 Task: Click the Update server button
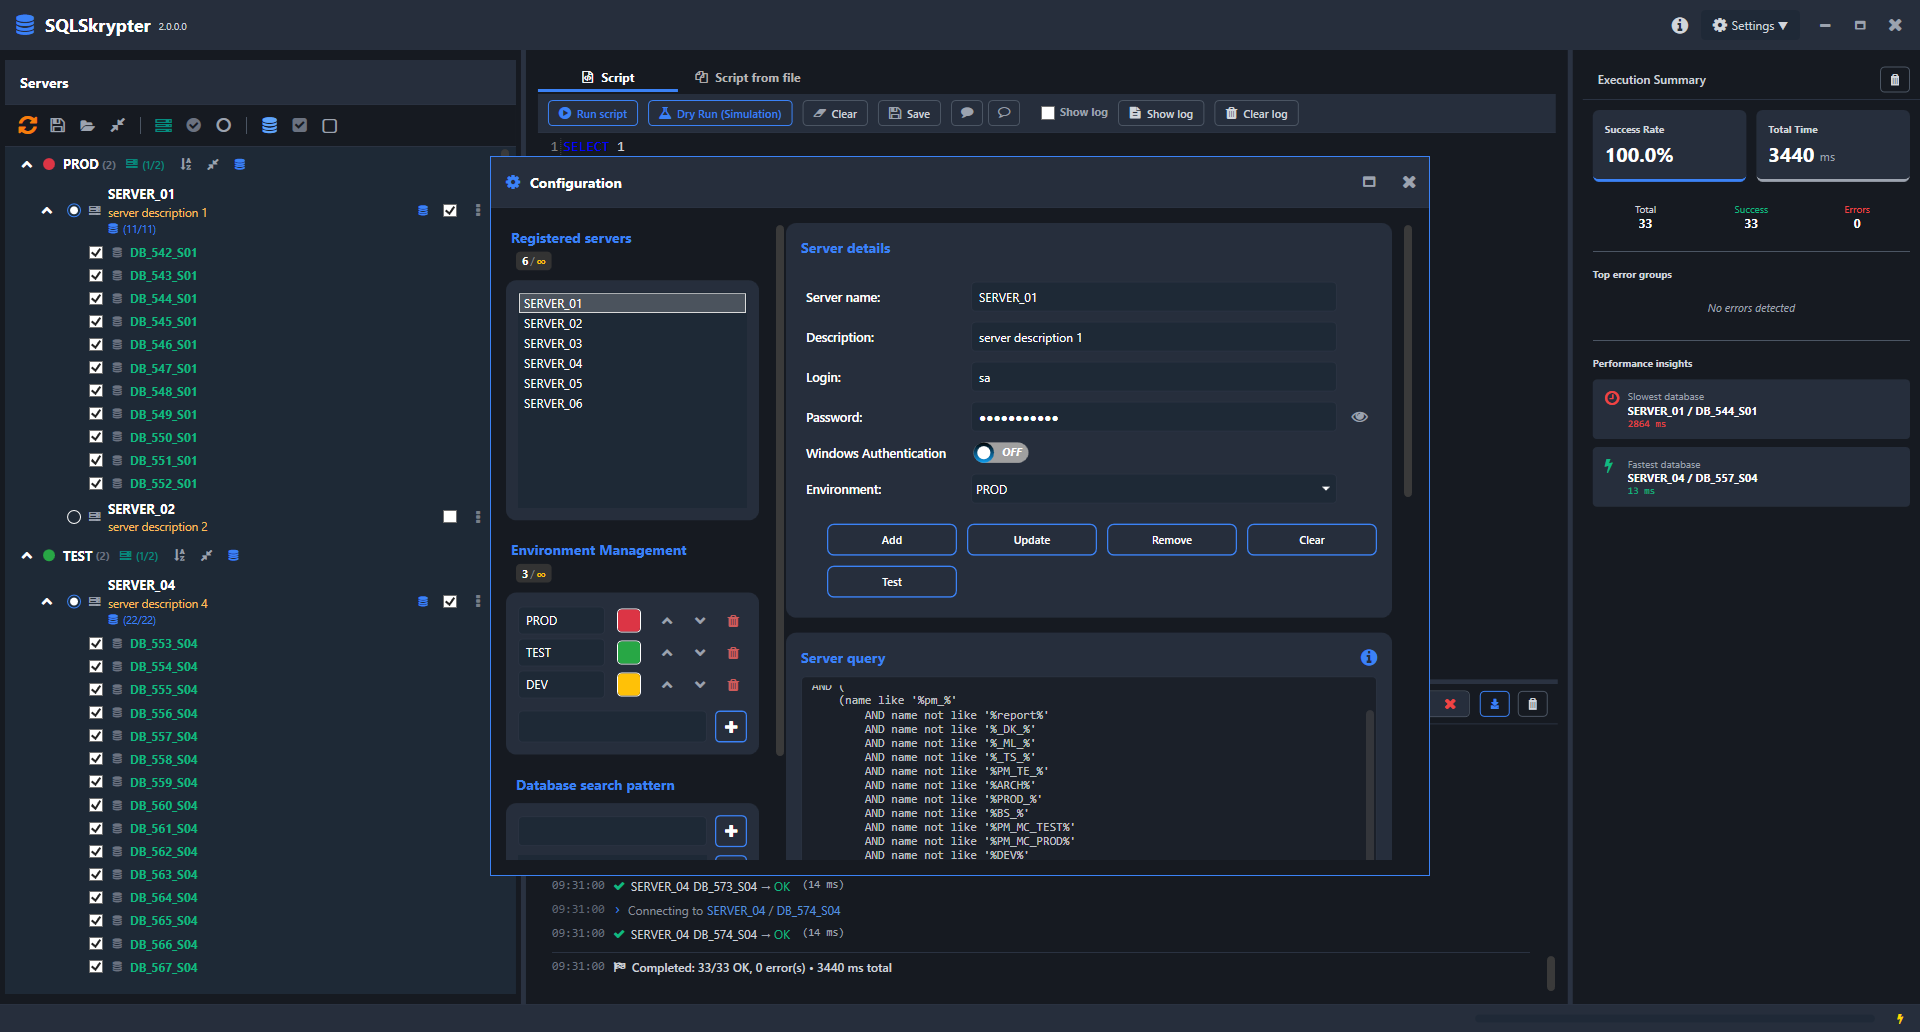[x=1032, y=540]
